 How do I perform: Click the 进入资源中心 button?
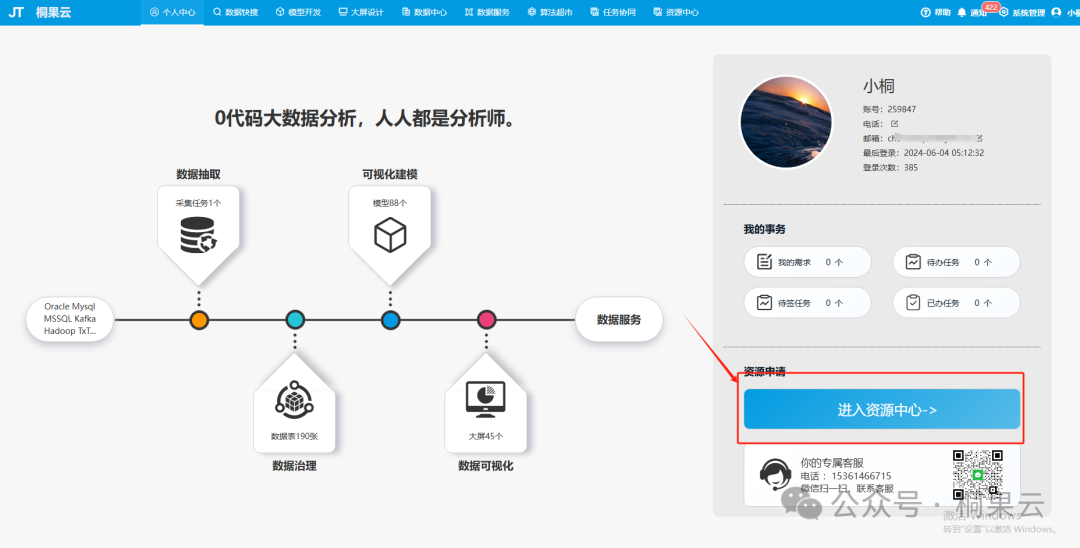click(881, 410)
